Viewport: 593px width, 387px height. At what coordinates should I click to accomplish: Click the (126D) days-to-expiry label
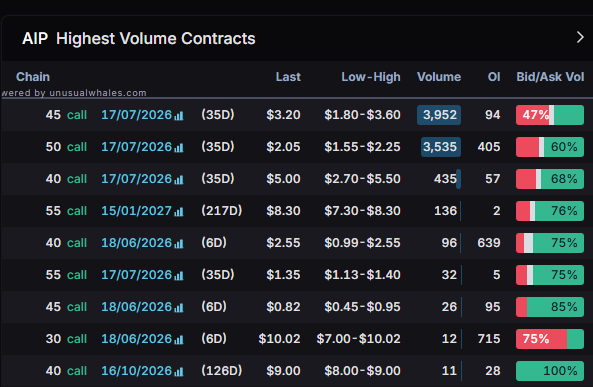pos(221,371)
